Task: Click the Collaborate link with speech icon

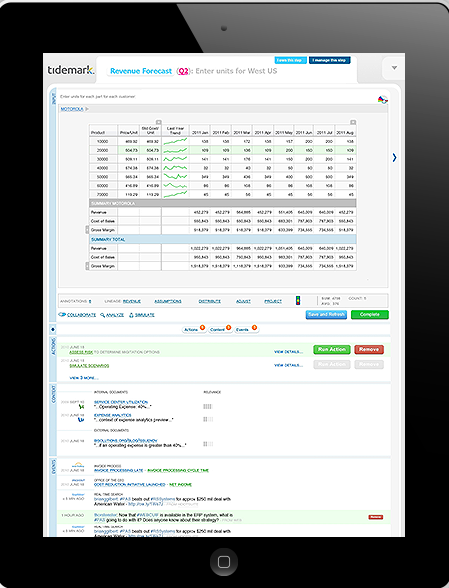Action: pyautogui.click(x=77, y=315)
